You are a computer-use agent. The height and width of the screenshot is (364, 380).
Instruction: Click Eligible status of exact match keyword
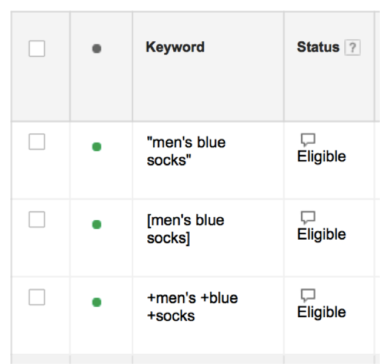(x=321, y=234)
